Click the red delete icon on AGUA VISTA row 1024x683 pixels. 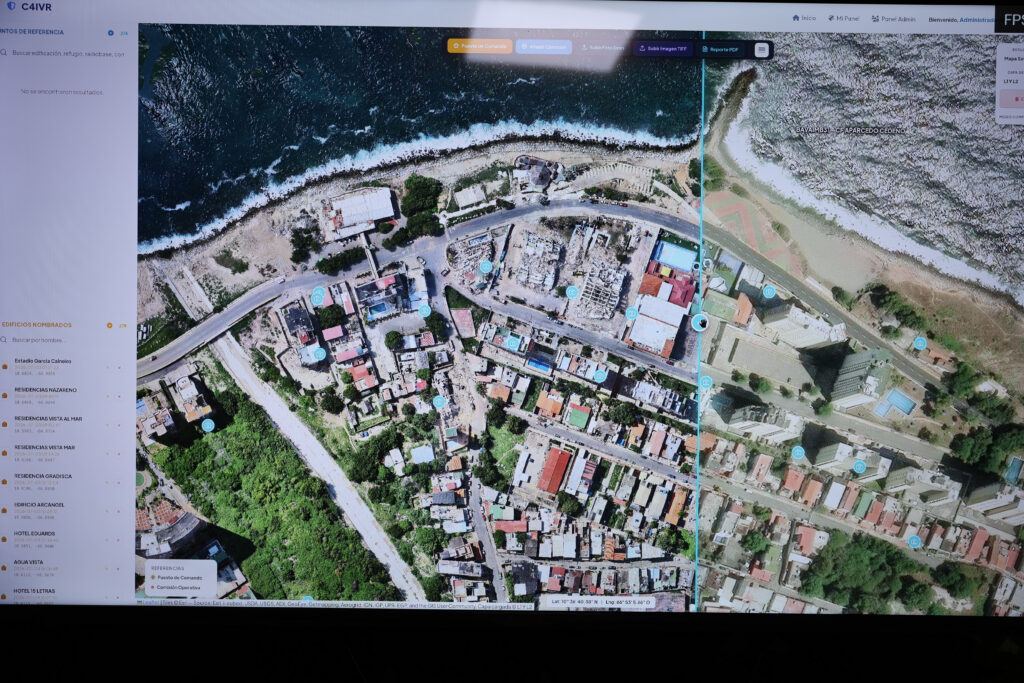tap(119, 569)
